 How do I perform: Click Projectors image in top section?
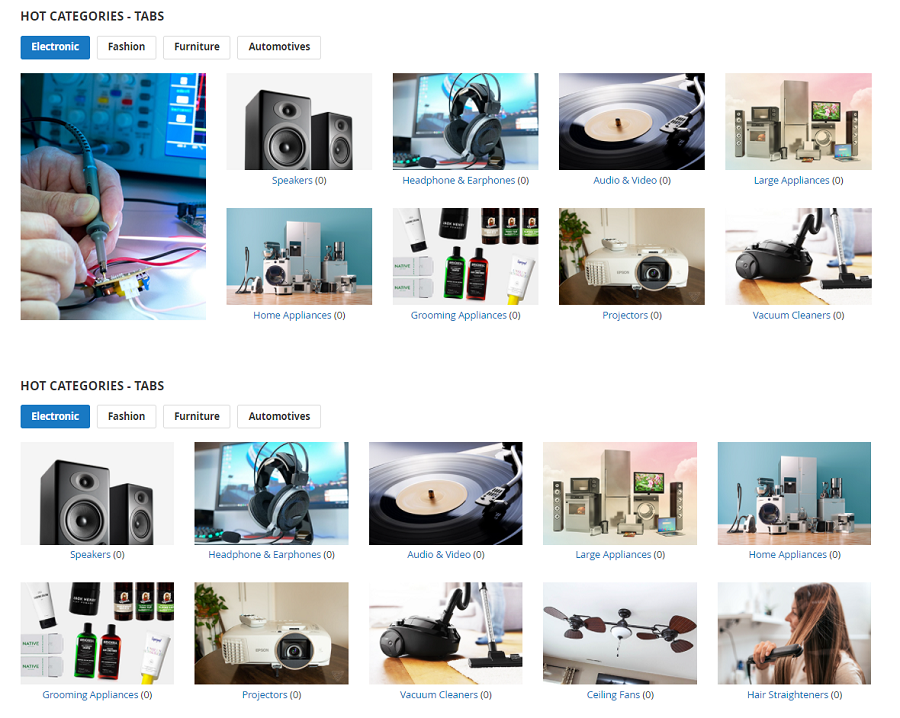click(632, 257)
